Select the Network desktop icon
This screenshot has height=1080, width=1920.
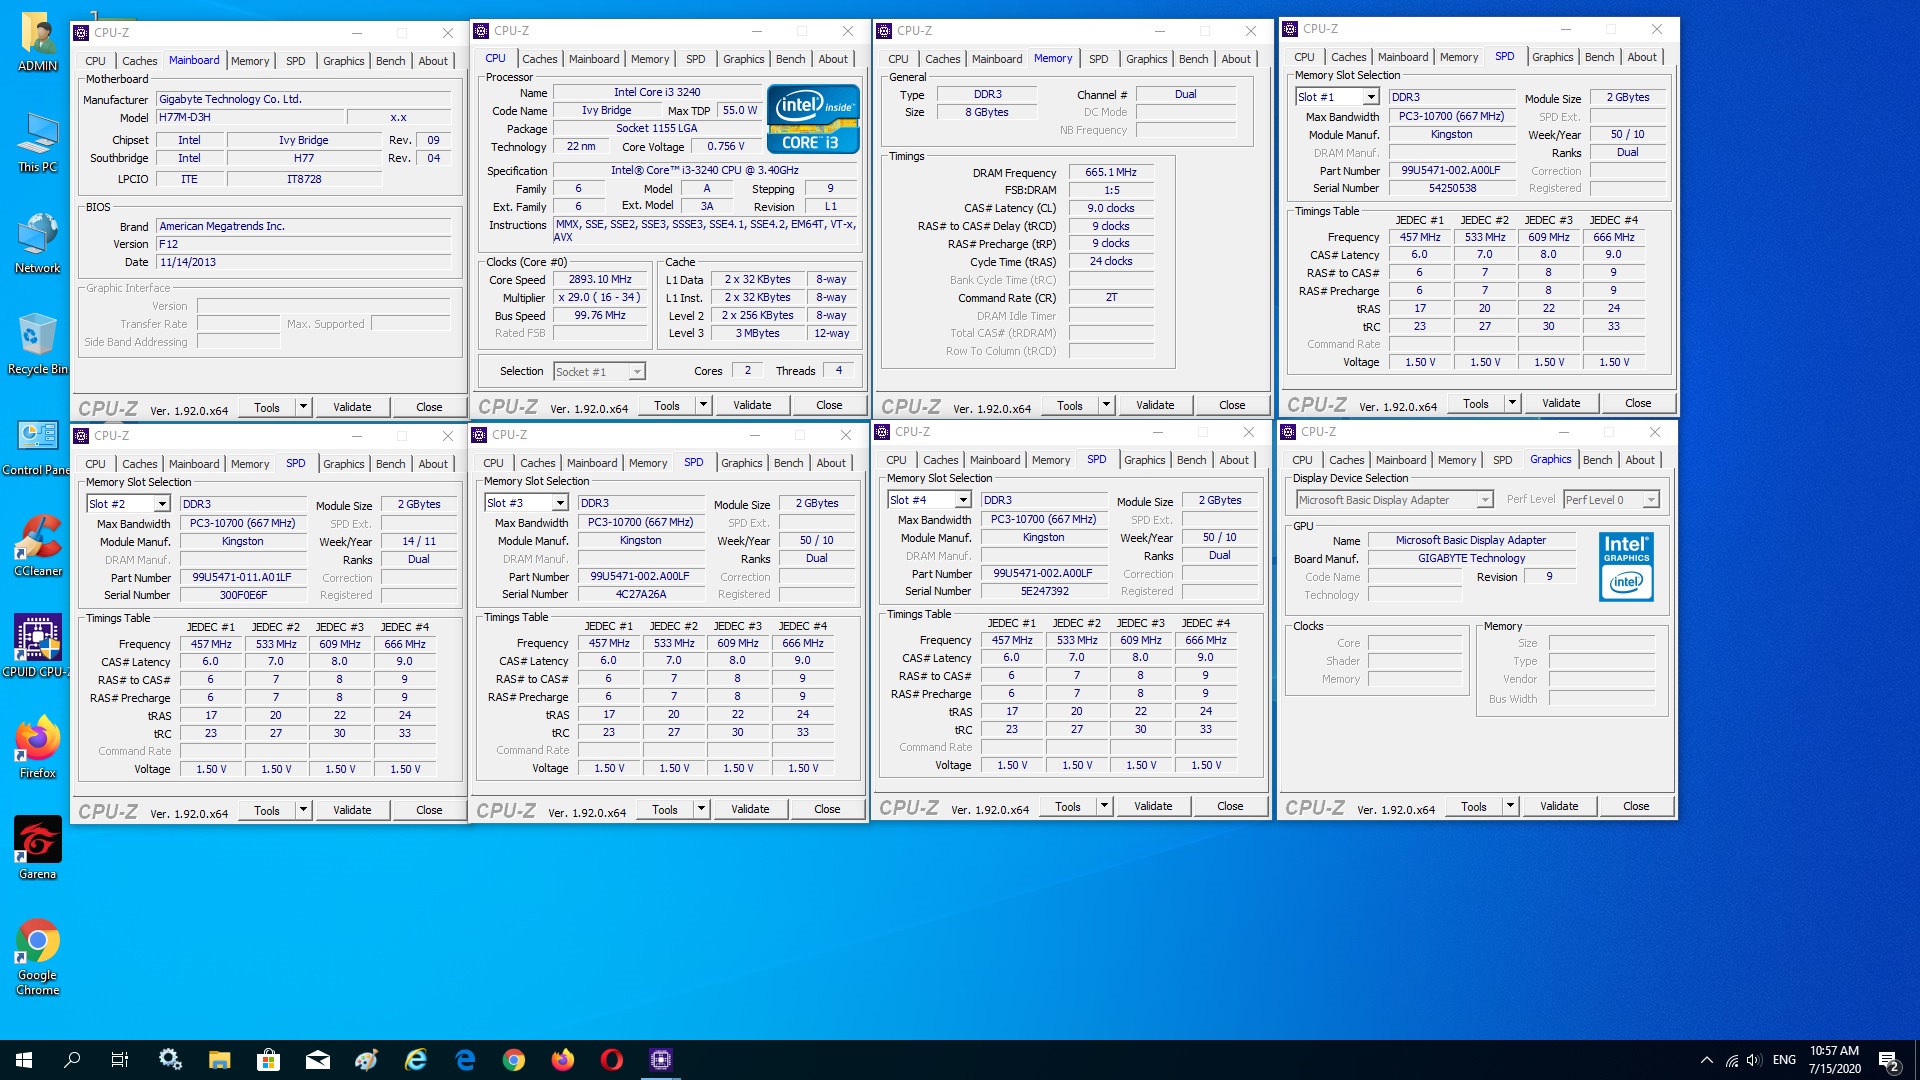click(38, 243)
